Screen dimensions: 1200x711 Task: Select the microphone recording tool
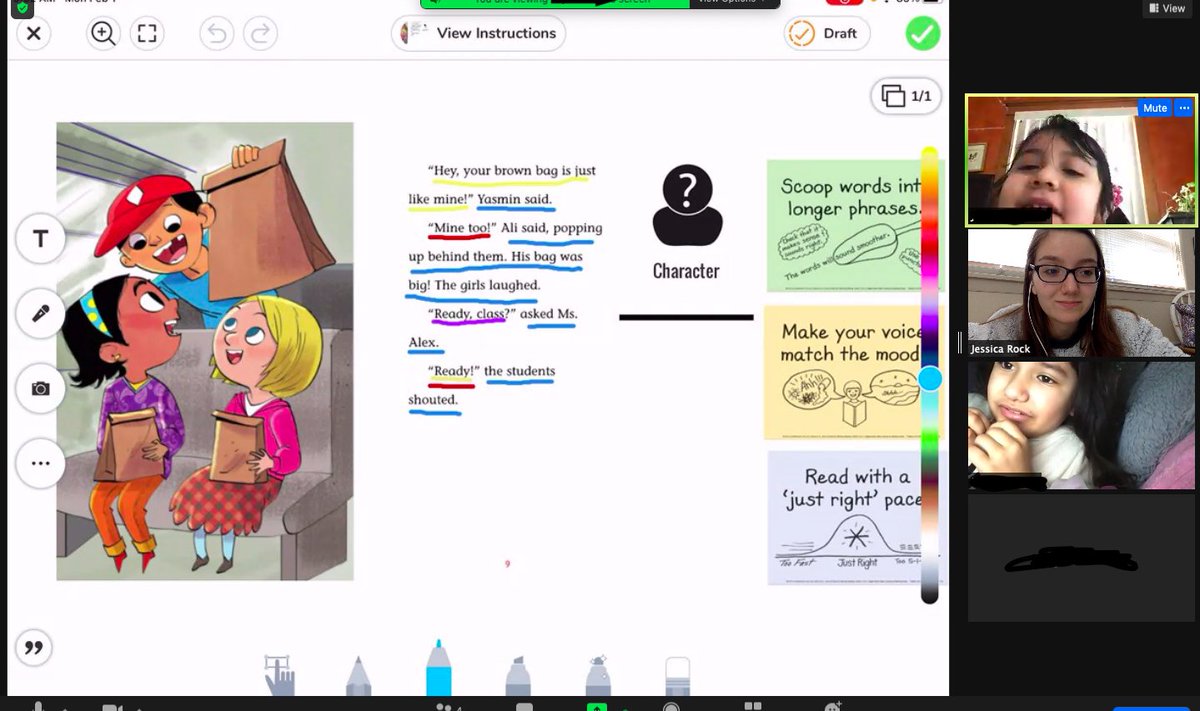point(41,313)
